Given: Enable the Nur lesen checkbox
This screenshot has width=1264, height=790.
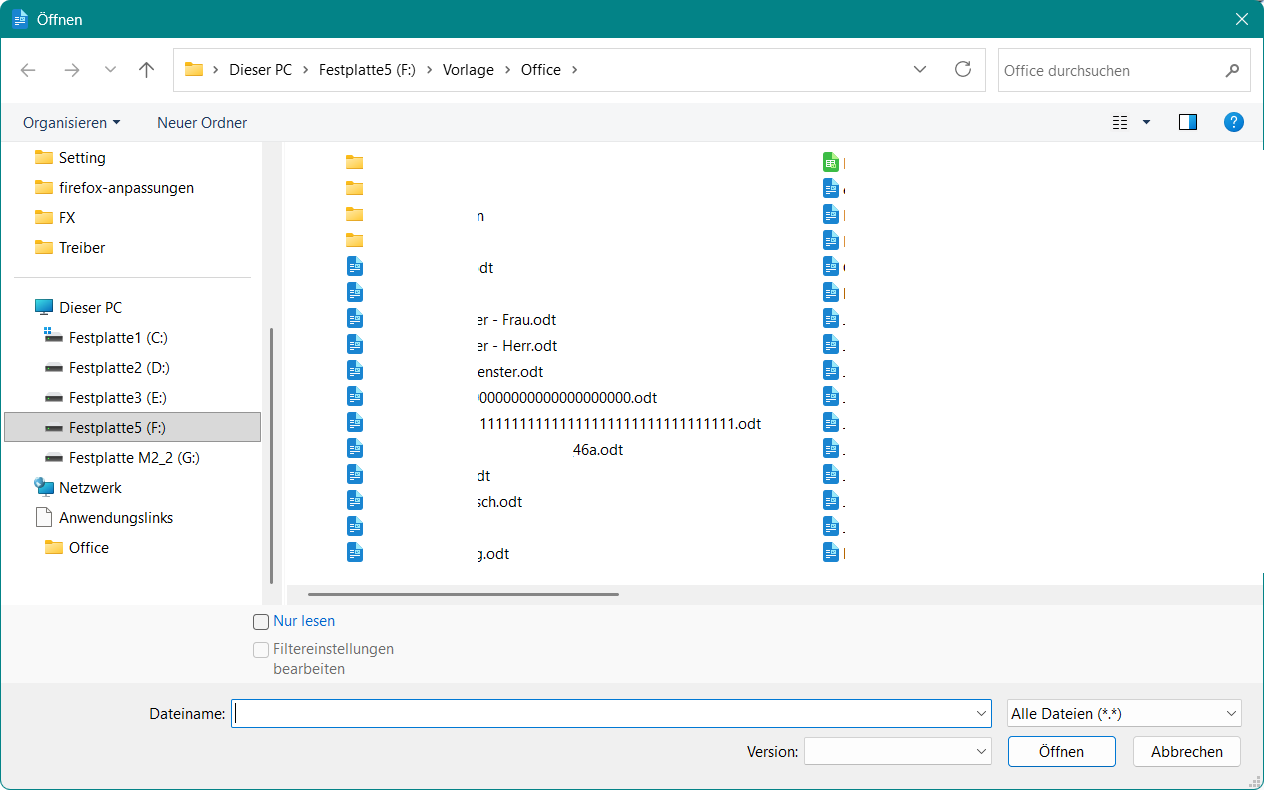Looking at the screenshot, I should (261, 622).
